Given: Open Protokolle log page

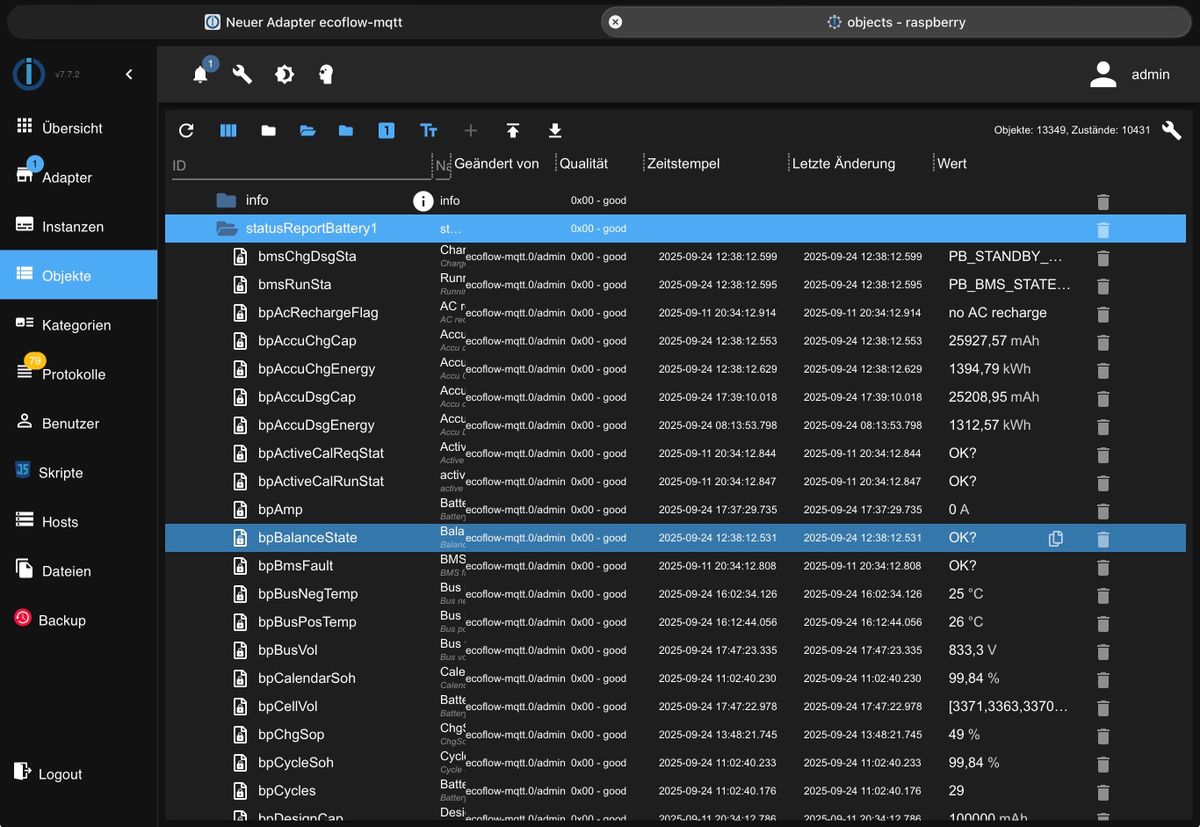Looking at the screenshot, I should [x=78, y=373].
